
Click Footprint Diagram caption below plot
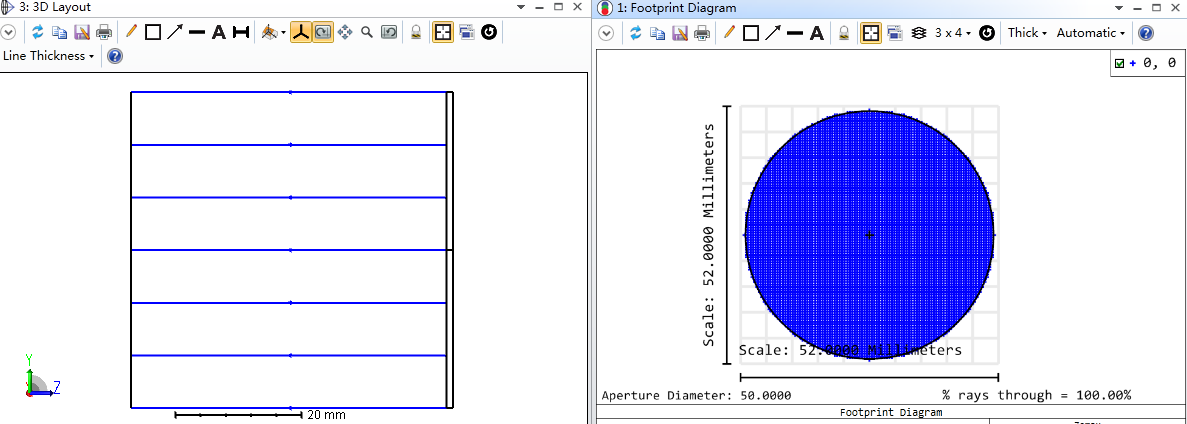coord(891,413)
